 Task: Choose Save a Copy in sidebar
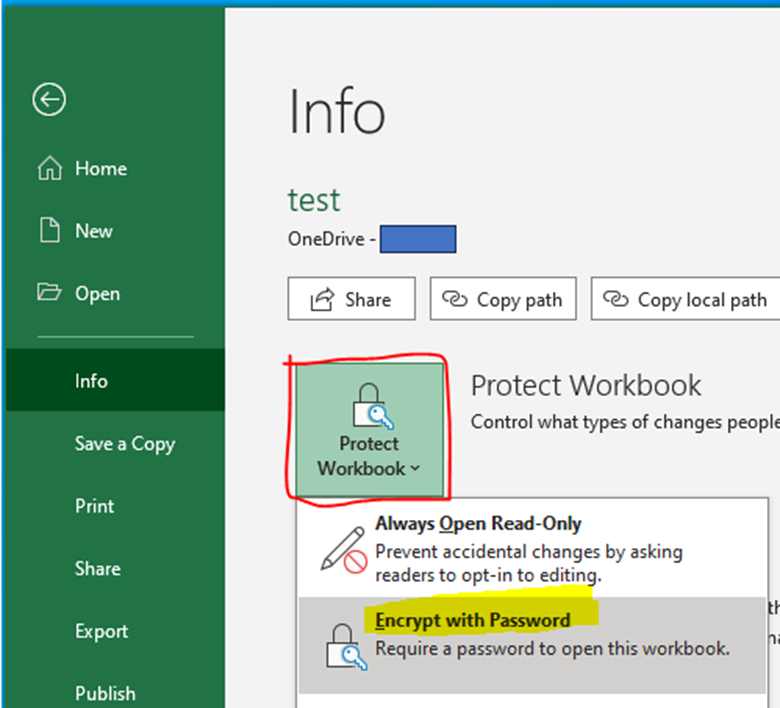coord(115,443)
